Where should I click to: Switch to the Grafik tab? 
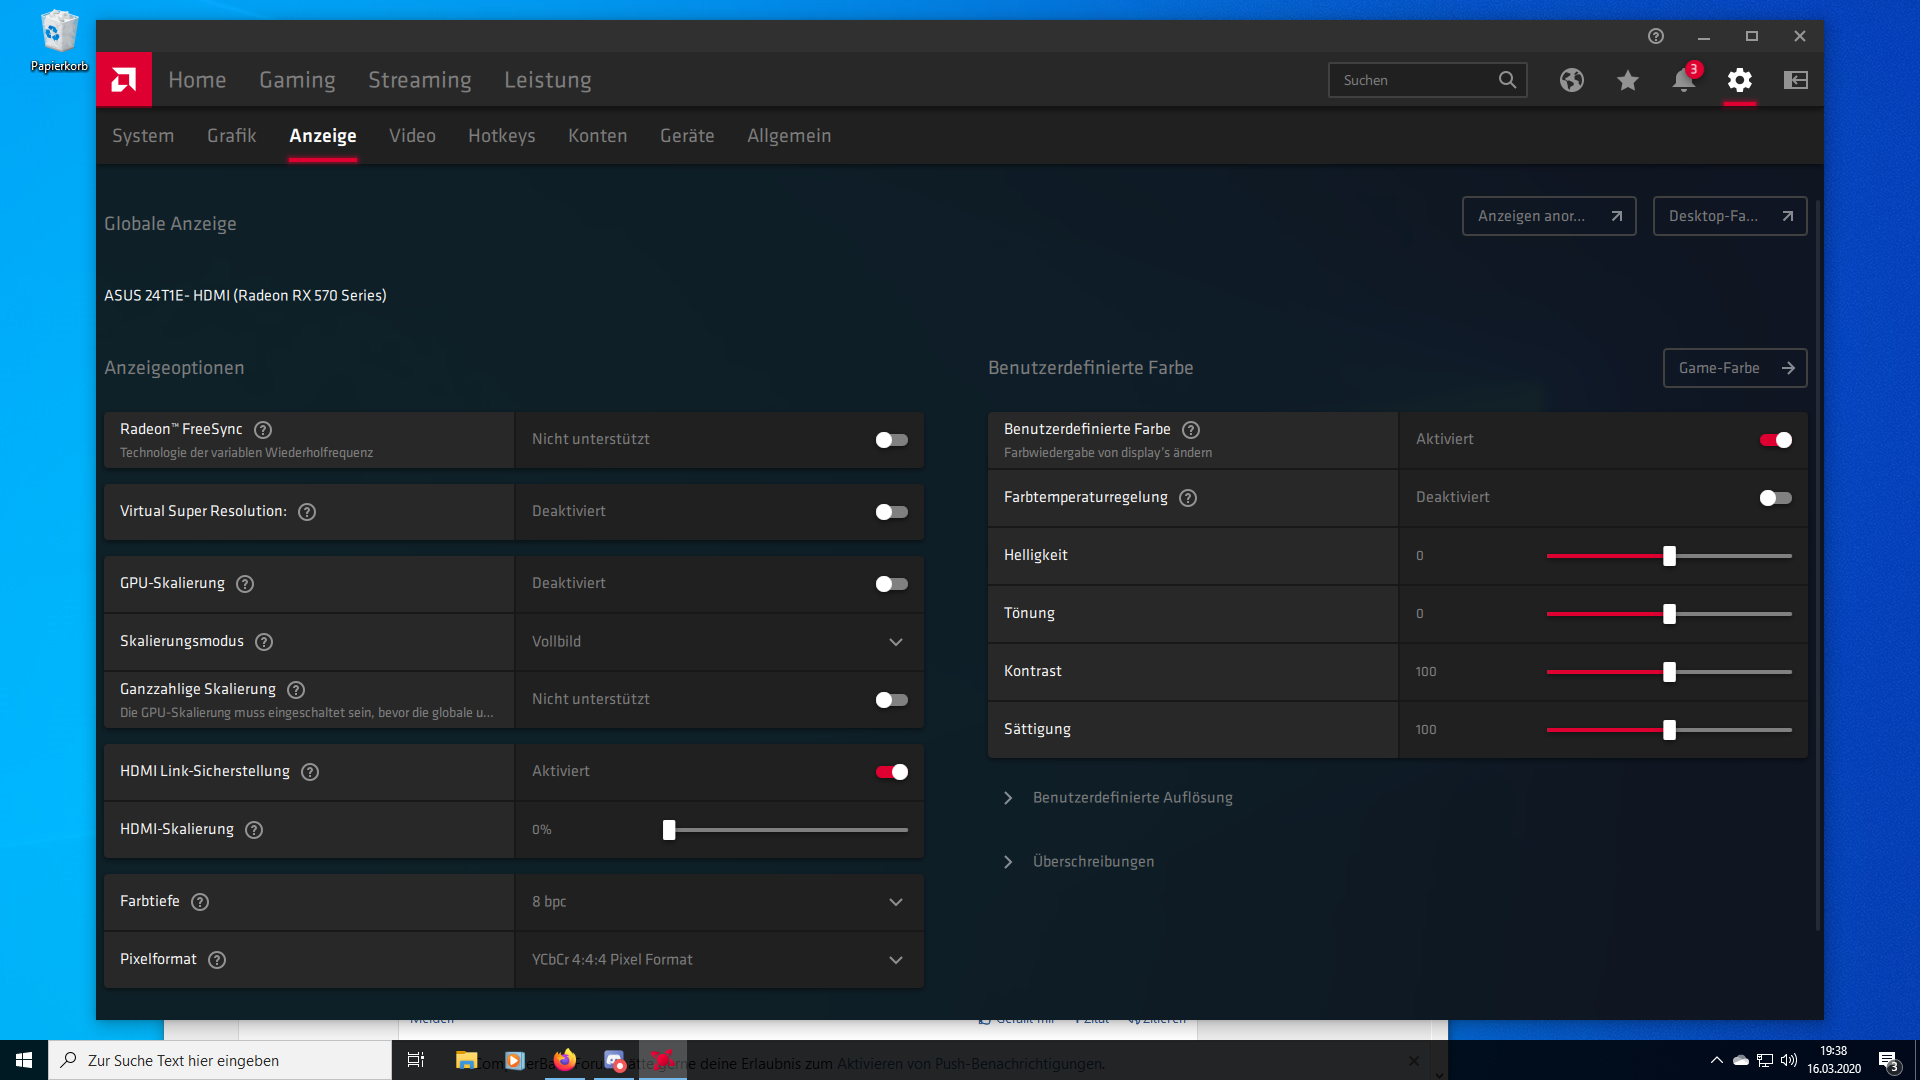pyautogui.click(x=231, y=136)
